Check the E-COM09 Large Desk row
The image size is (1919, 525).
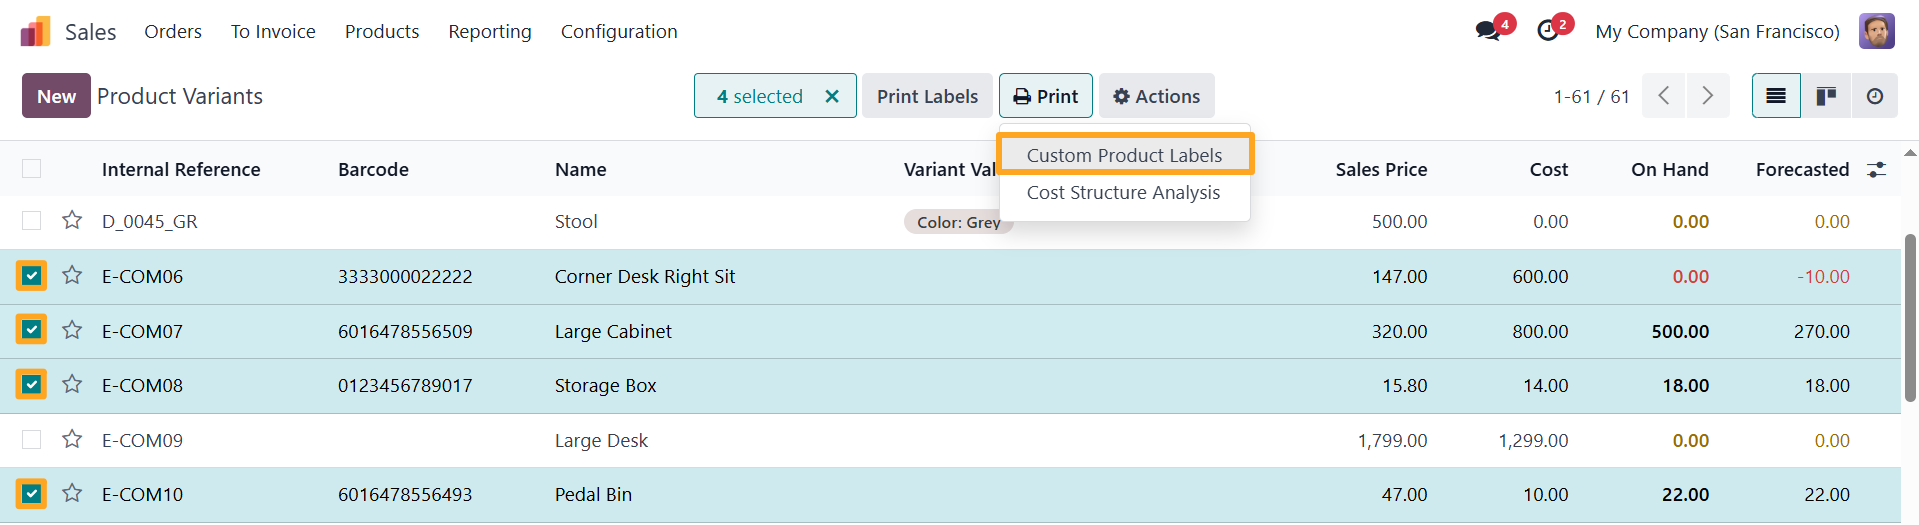click(32, 439)
